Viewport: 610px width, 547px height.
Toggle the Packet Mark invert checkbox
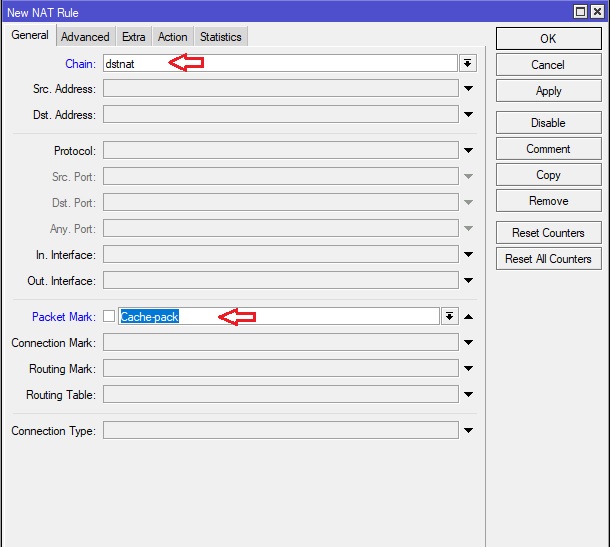point(109,316)
